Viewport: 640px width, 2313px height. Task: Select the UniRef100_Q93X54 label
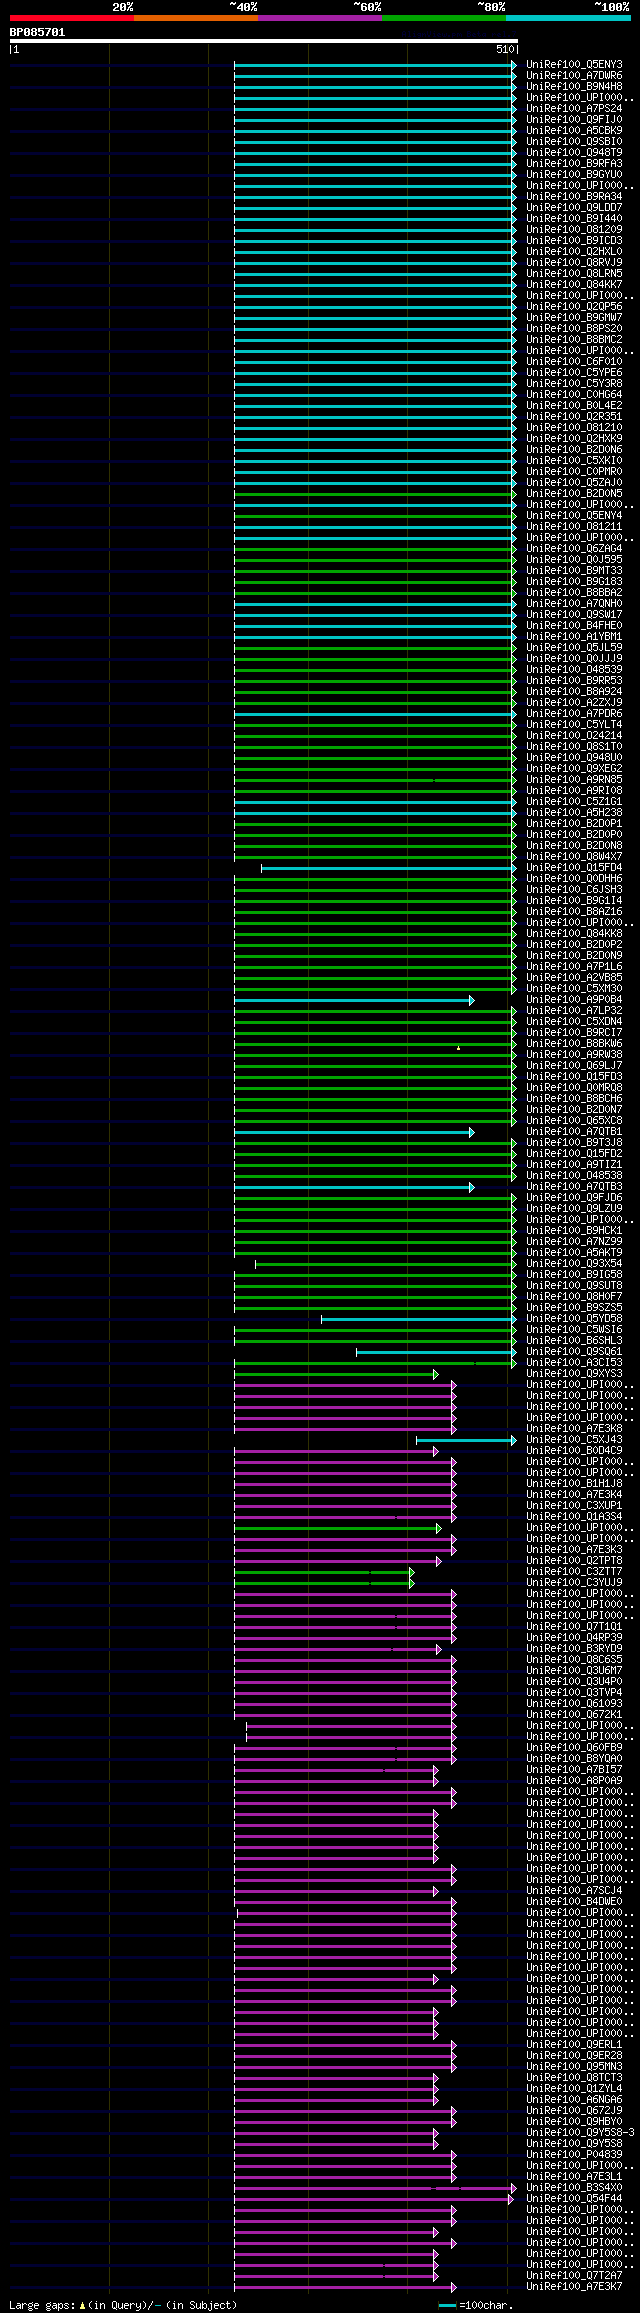point(574,1264)
